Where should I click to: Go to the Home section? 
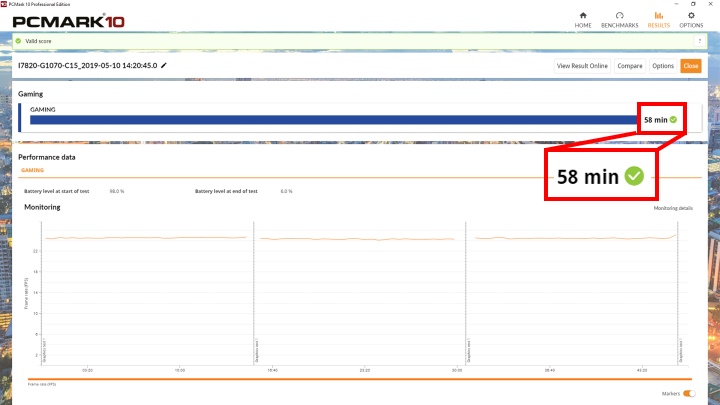tap(583, 20)
